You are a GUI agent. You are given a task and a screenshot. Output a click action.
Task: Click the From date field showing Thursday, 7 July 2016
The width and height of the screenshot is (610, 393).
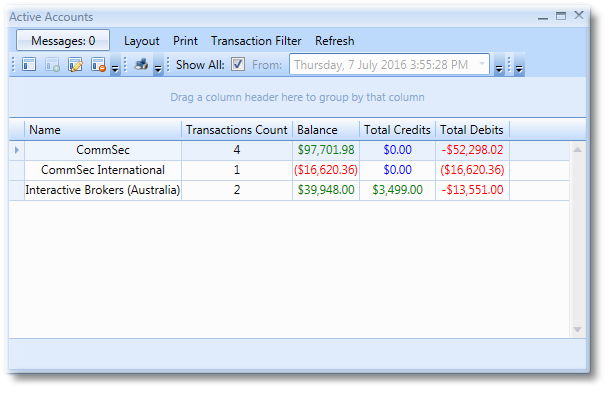coord(389,64)
